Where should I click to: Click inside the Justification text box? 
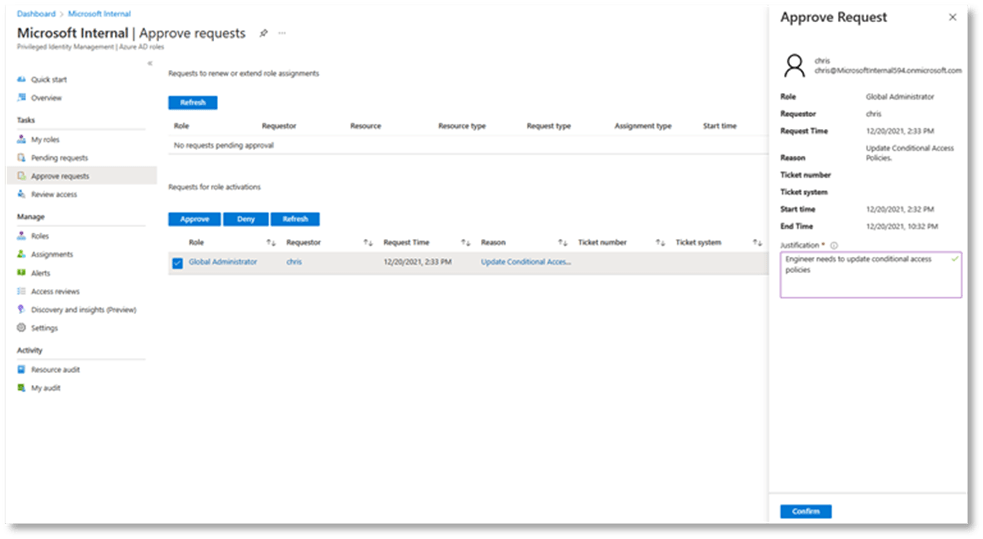(x=870, y=275)
